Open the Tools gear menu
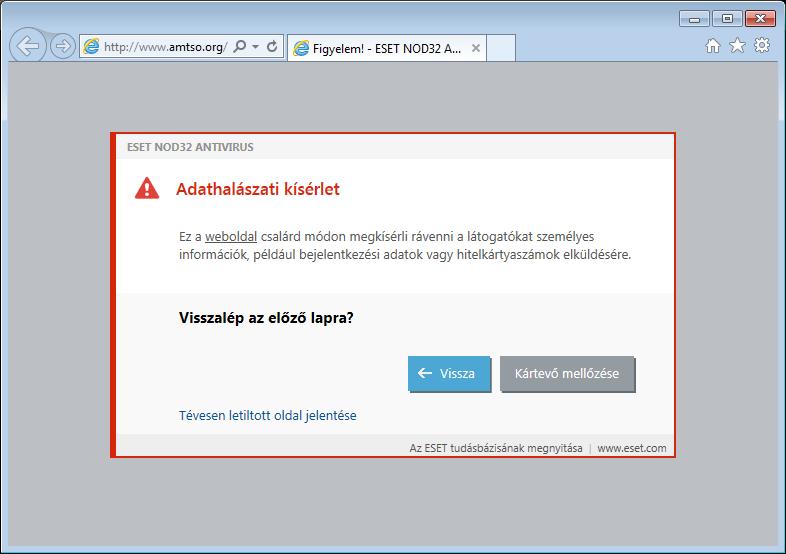Viewport: 786px width, 554px height. click(762, 46)
